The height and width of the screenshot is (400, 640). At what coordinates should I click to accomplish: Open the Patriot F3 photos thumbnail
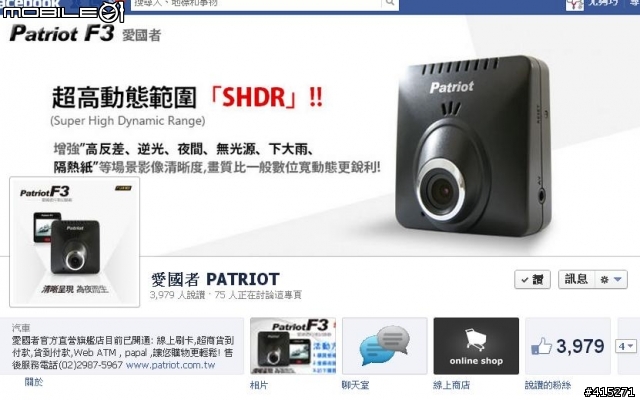pos(293,346)
